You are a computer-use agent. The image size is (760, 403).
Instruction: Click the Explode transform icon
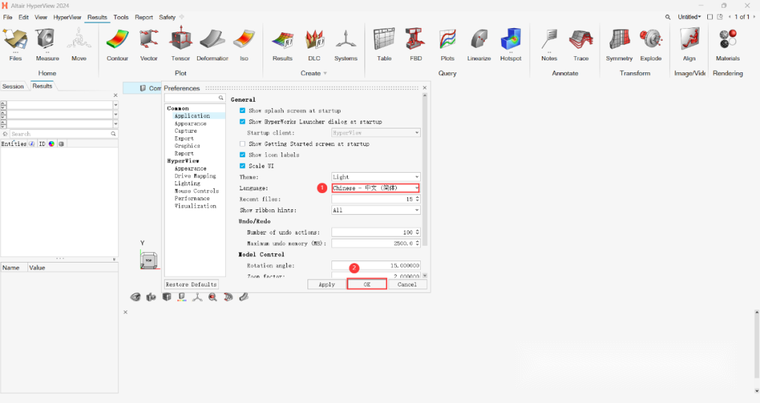coord(651,42)
